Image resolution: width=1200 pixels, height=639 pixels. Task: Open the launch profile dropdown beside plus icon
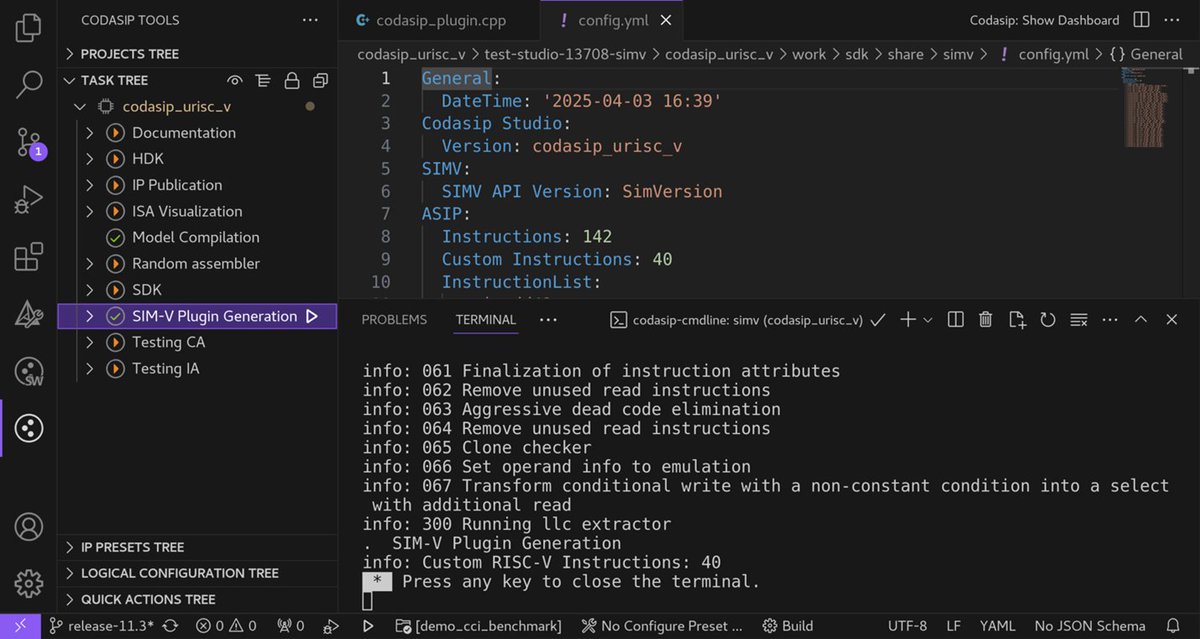(x=928, y=320)
